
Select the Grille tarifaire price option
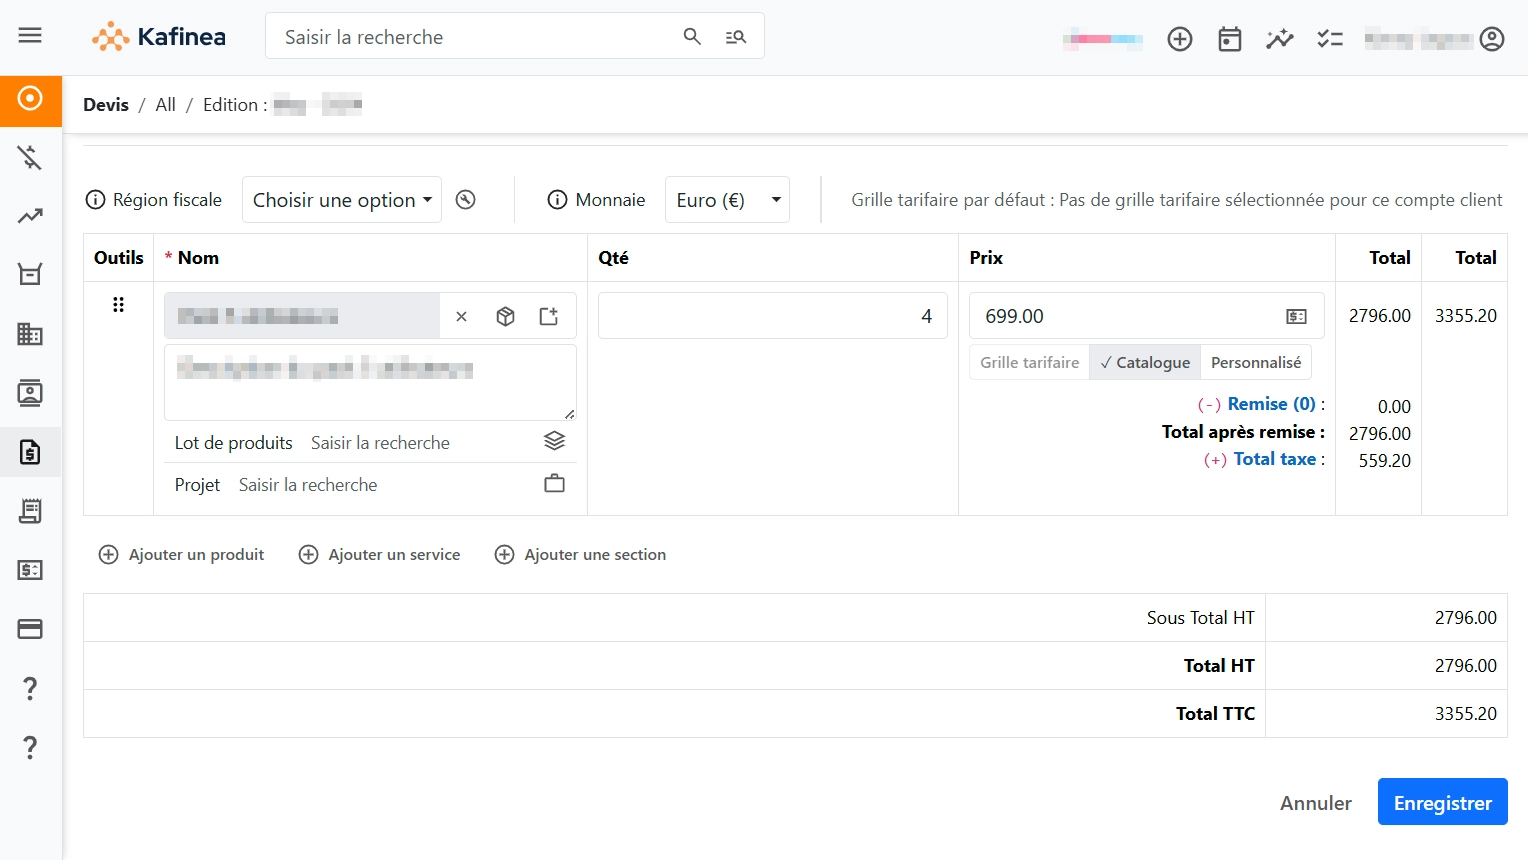(x=1029, y=362)
